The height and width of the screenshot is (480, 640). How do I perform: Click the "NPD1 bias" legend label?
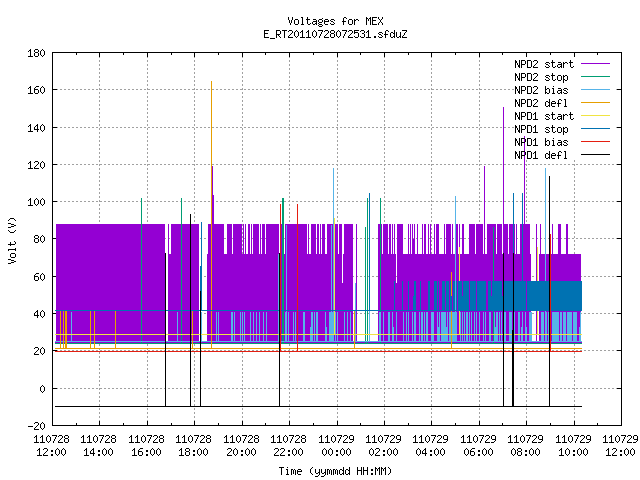pos(541,142)
